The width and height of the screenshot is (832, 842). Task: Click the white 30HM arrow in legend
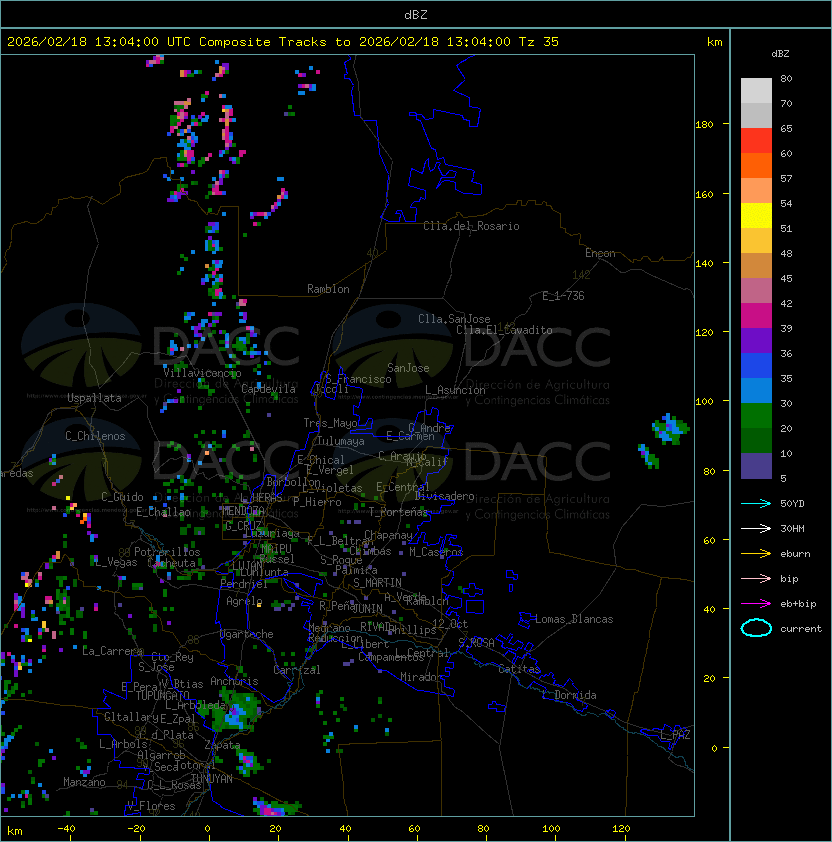click(756, 528)
